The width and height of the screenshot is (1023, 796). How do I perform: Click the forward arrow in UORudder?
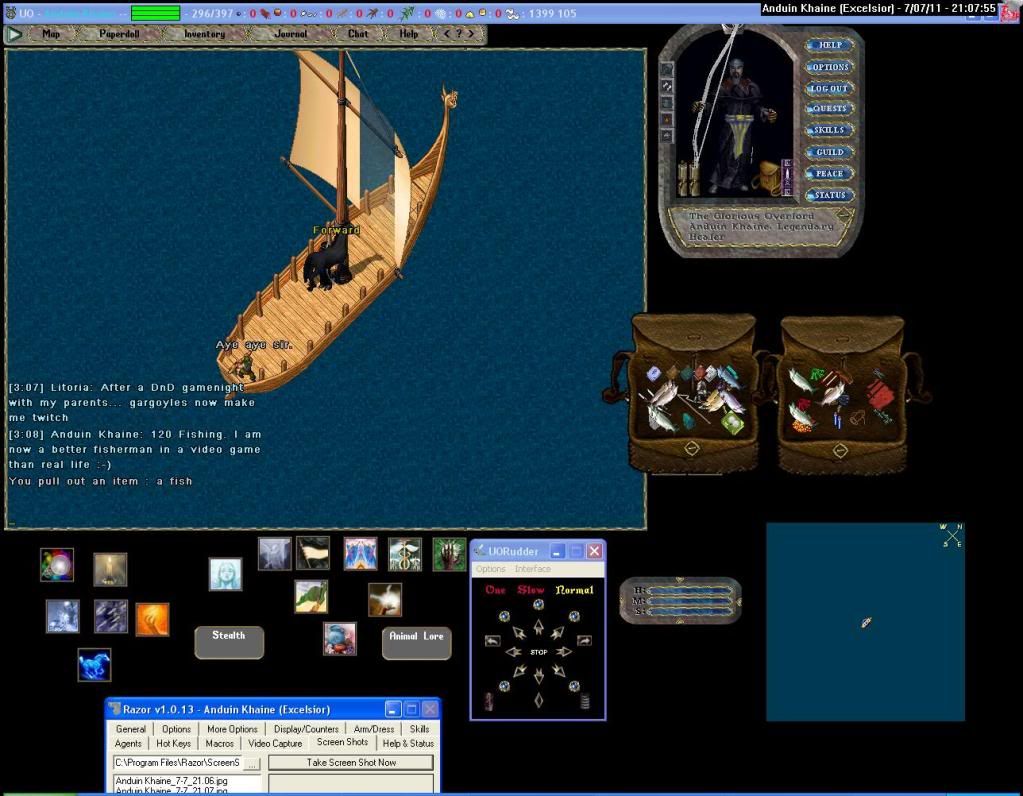point(538,626)
